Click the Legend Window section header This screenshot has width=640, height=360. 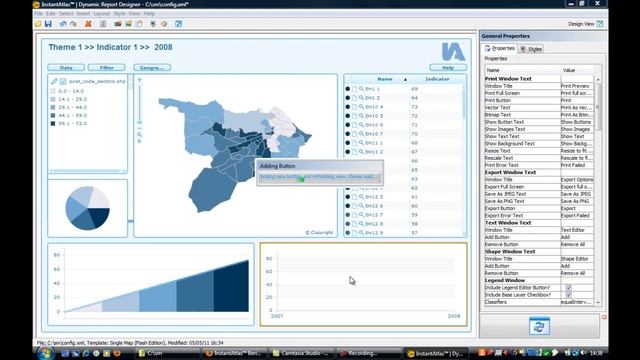pyautogui.click(x=505, y=280)
